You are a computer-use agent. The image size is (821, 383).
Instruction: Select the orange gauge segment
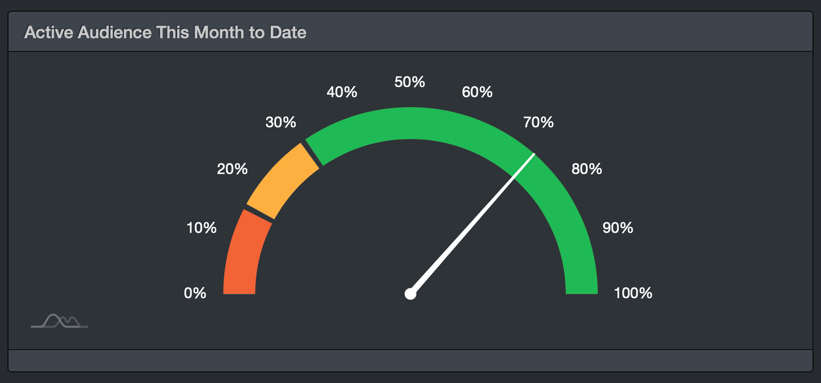pos(283,181)
